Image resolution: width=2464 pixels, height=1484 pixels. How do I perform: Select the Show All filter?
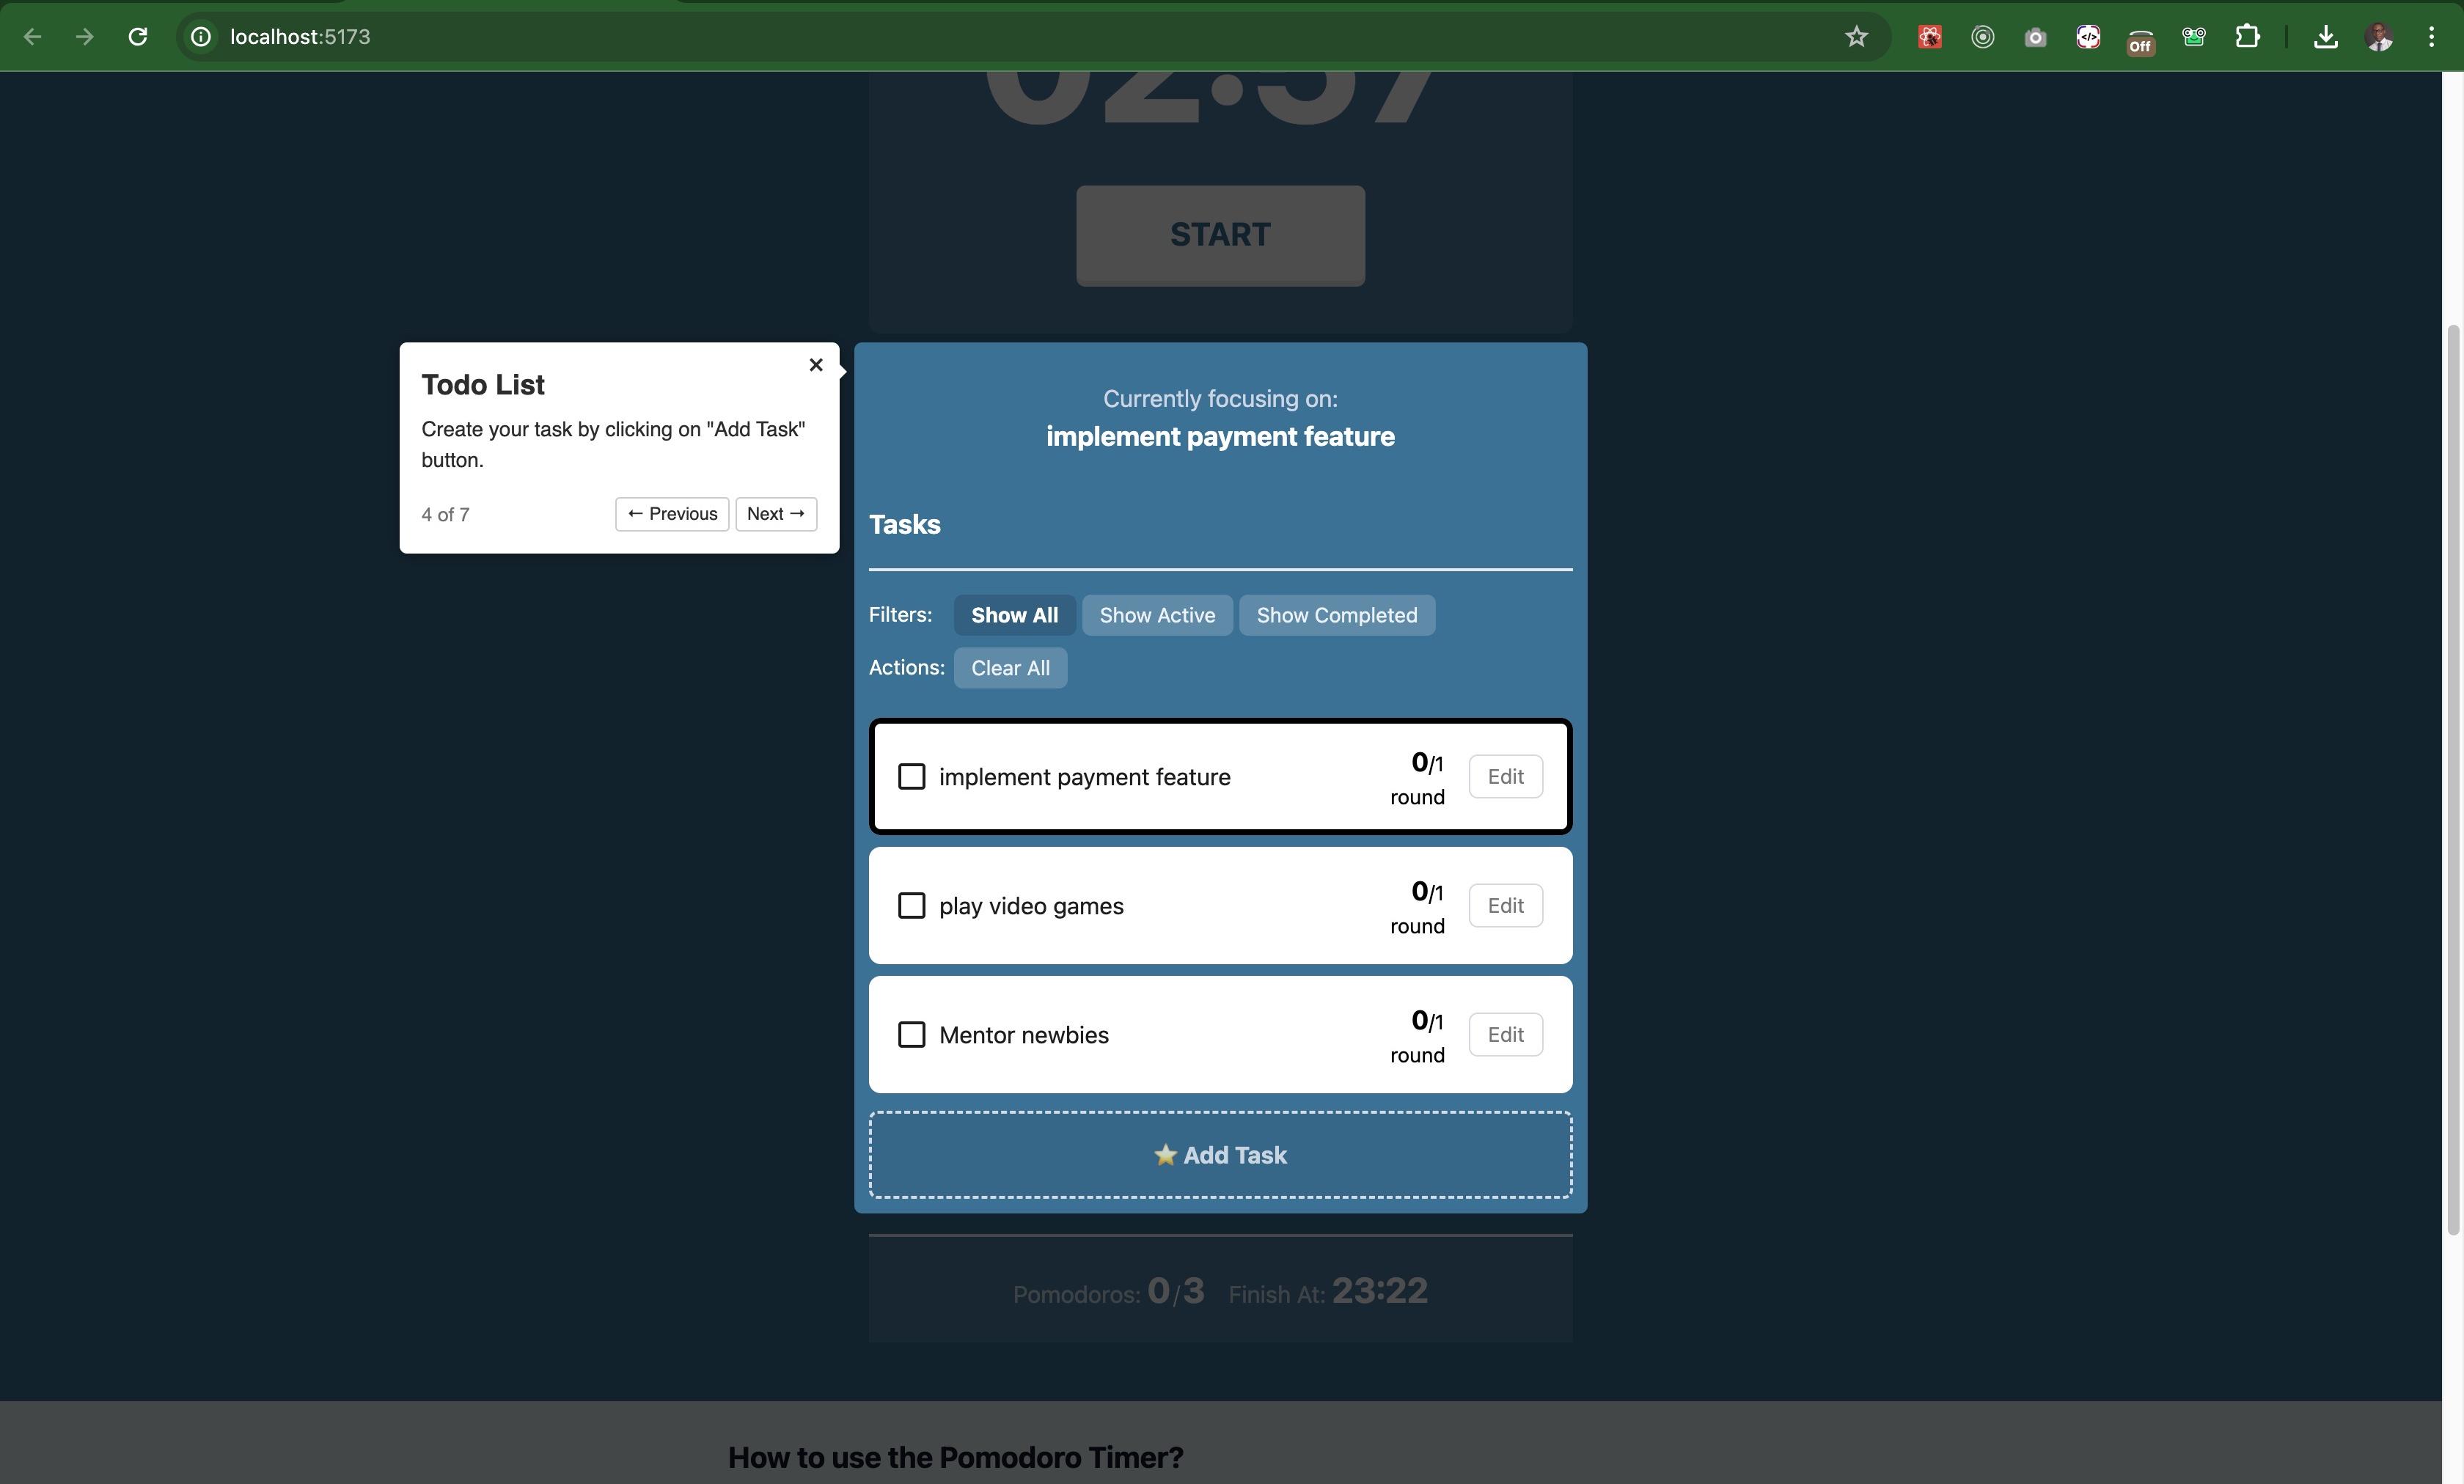(x=1013, y=615)
